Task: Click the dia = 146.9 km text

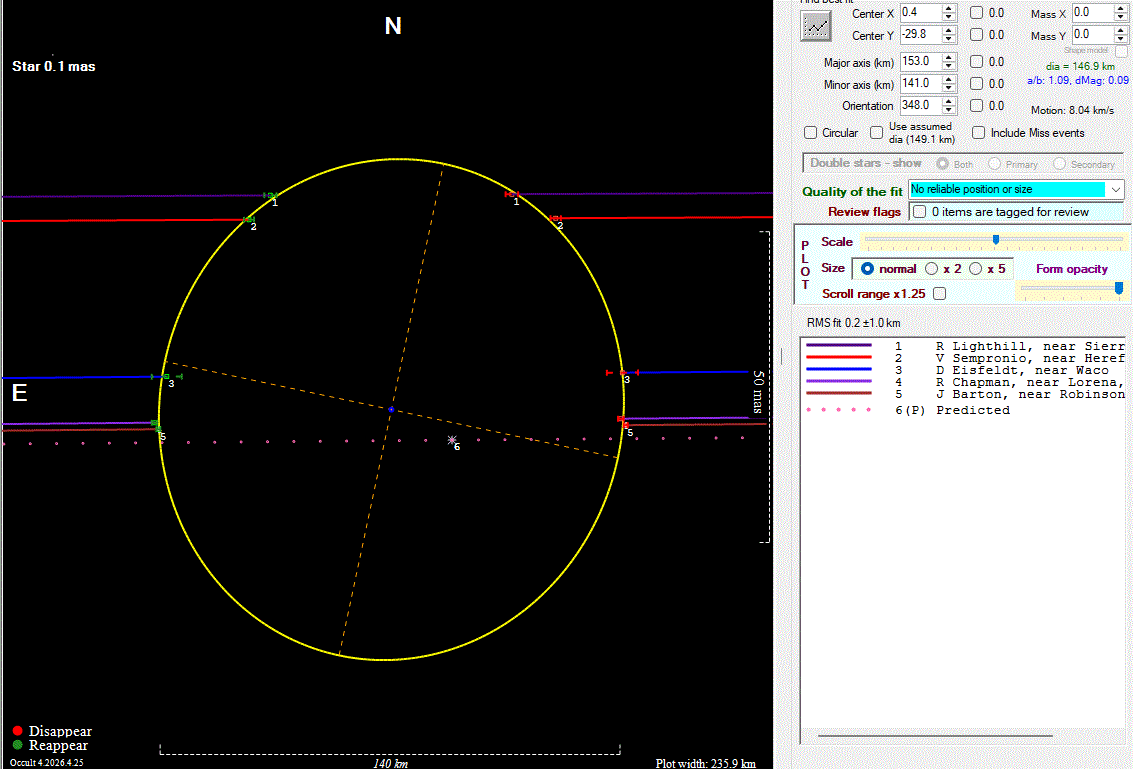Action: pos(1080,66)
